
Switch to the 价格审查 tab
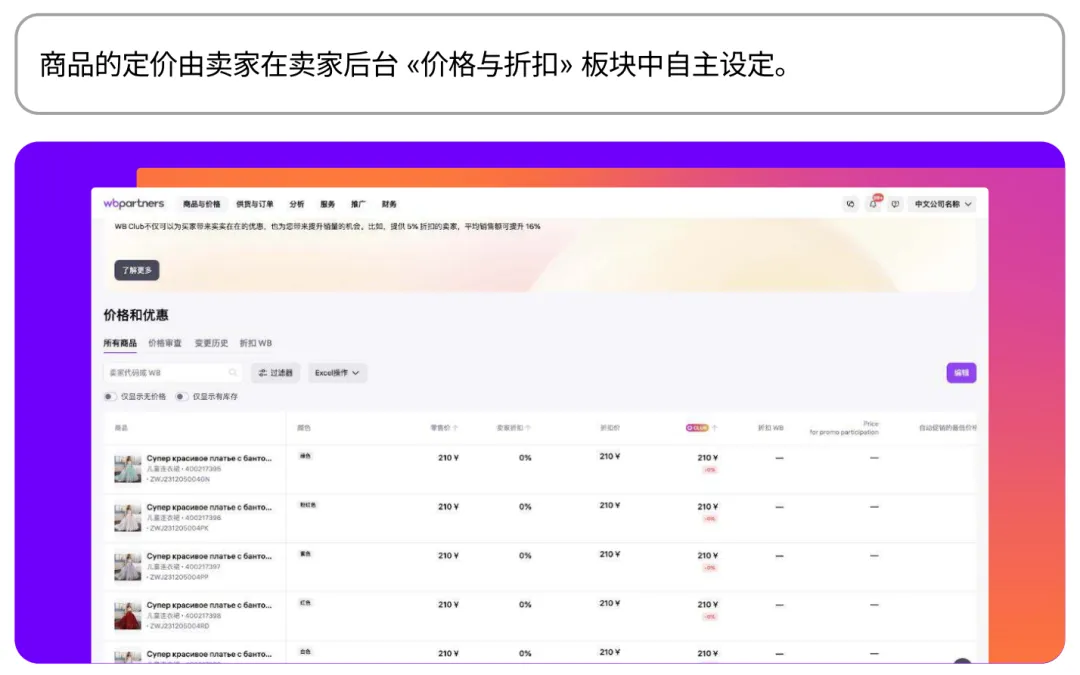click(165, 343)
